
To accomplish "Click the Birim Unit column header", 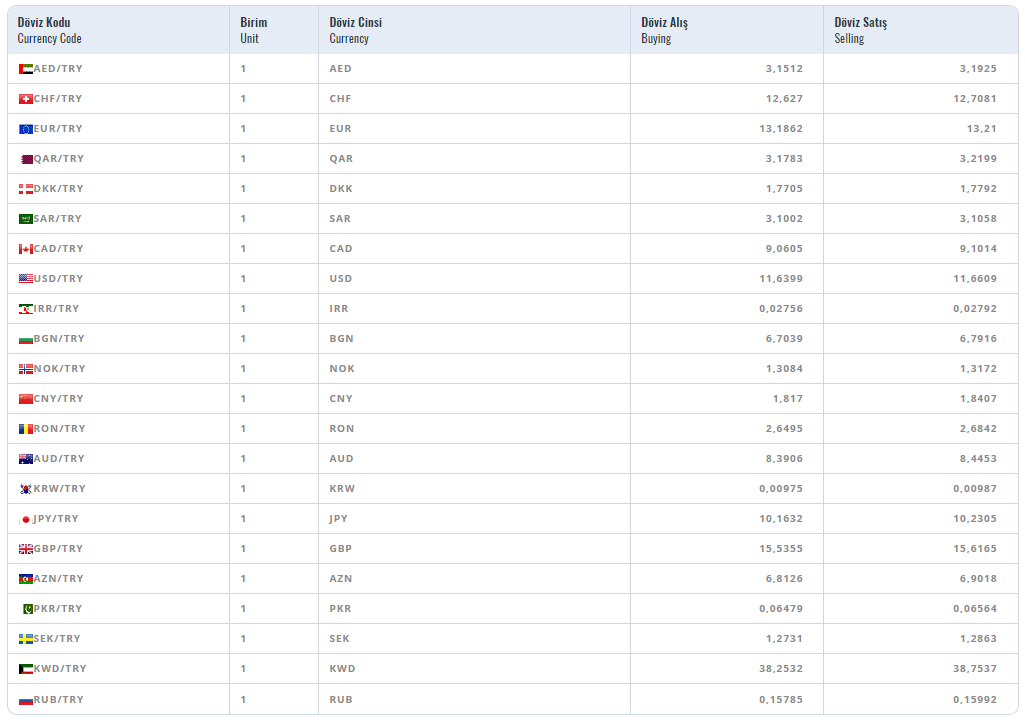I will [x=253, y=30].
